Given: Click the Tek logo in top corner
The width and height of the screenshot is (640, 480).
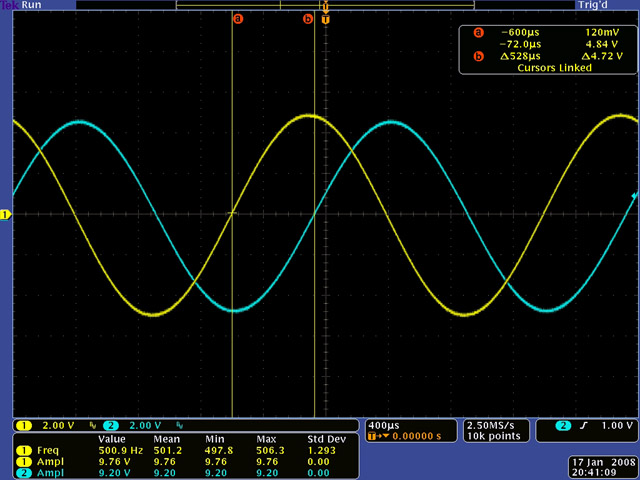Looking at the screenshot, I should click(7, 5).
